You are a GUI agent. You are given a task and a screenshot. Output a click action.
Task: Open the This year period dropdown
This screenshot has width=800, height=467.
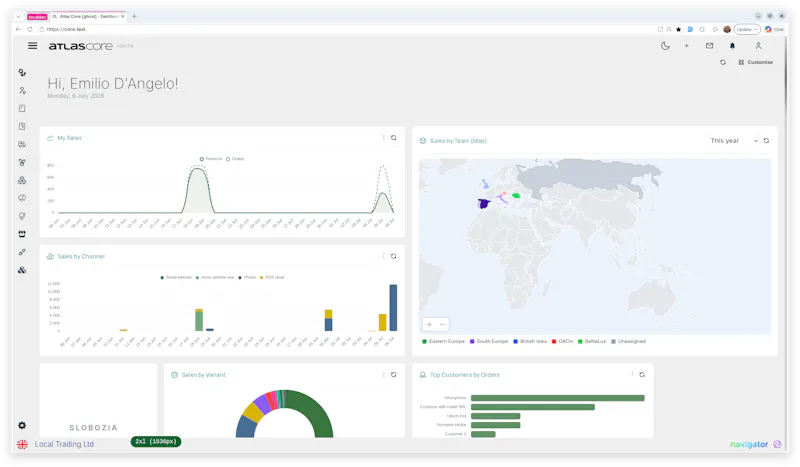[734, 141]
